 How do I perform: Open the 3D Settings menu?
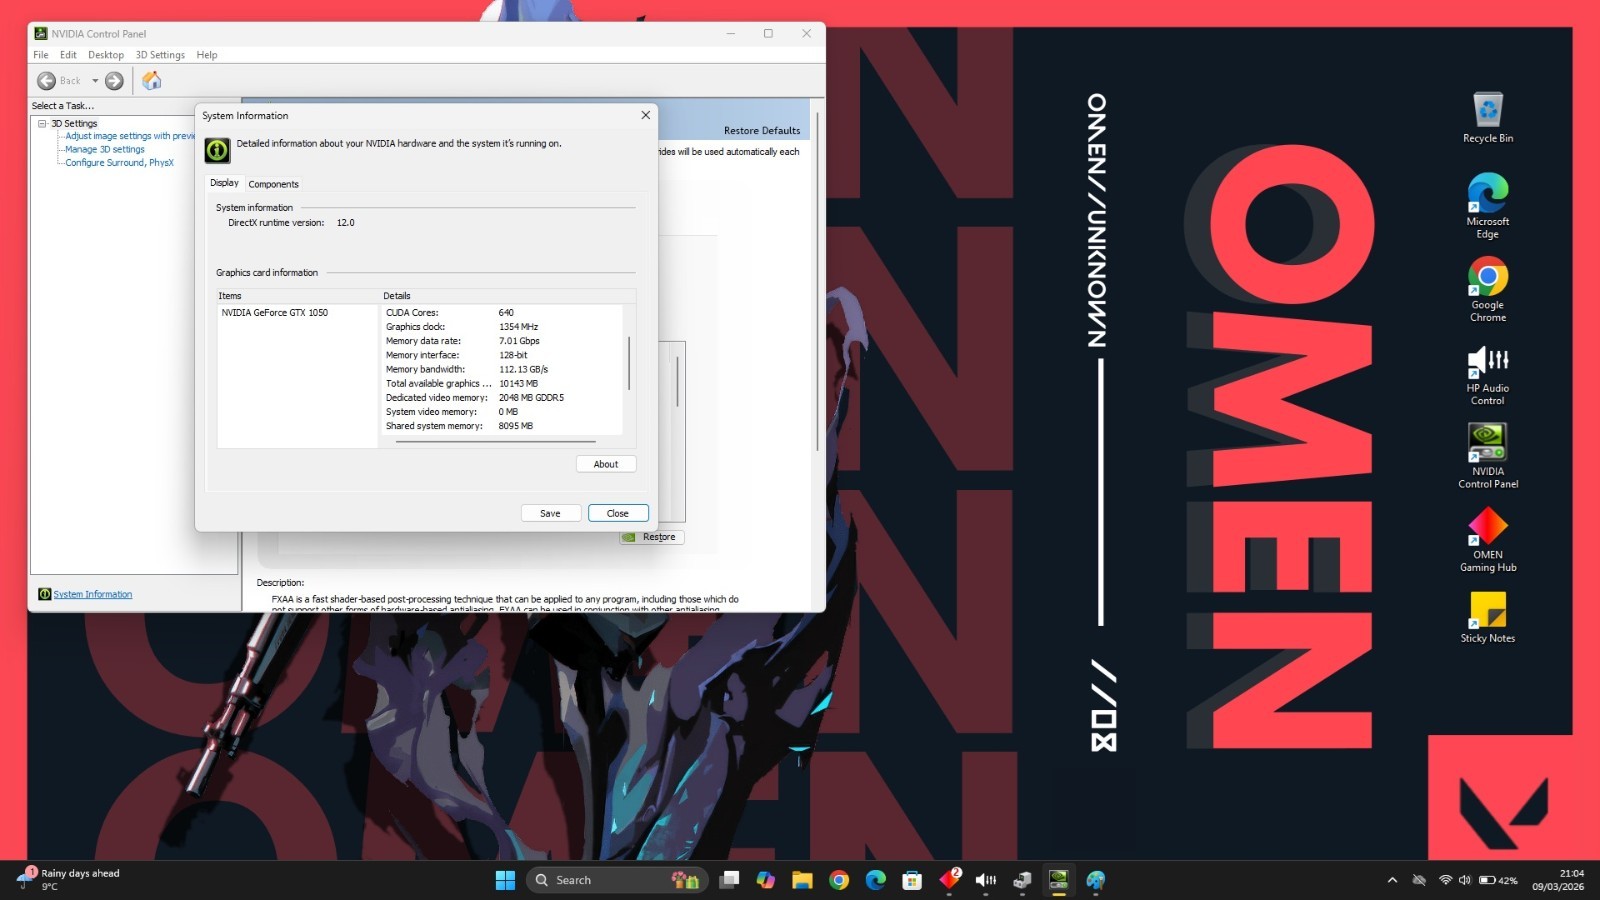click(160, 55)
